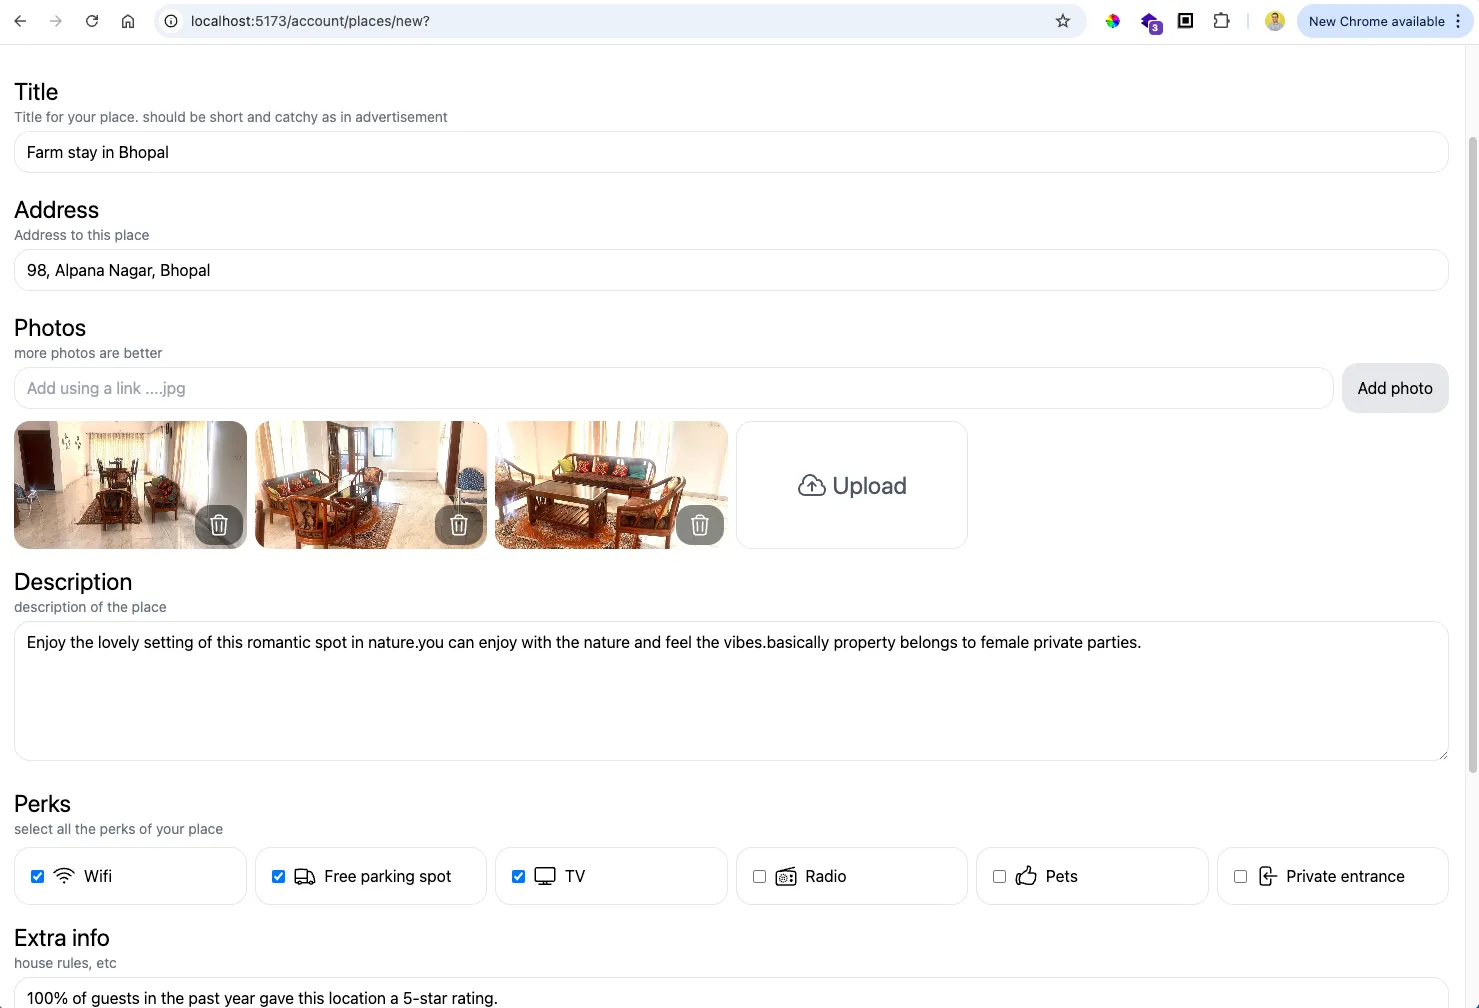Enable the Private entrance checkbox
The width and height of the screenshot is (1479, 1008).
pos(1241,877)
